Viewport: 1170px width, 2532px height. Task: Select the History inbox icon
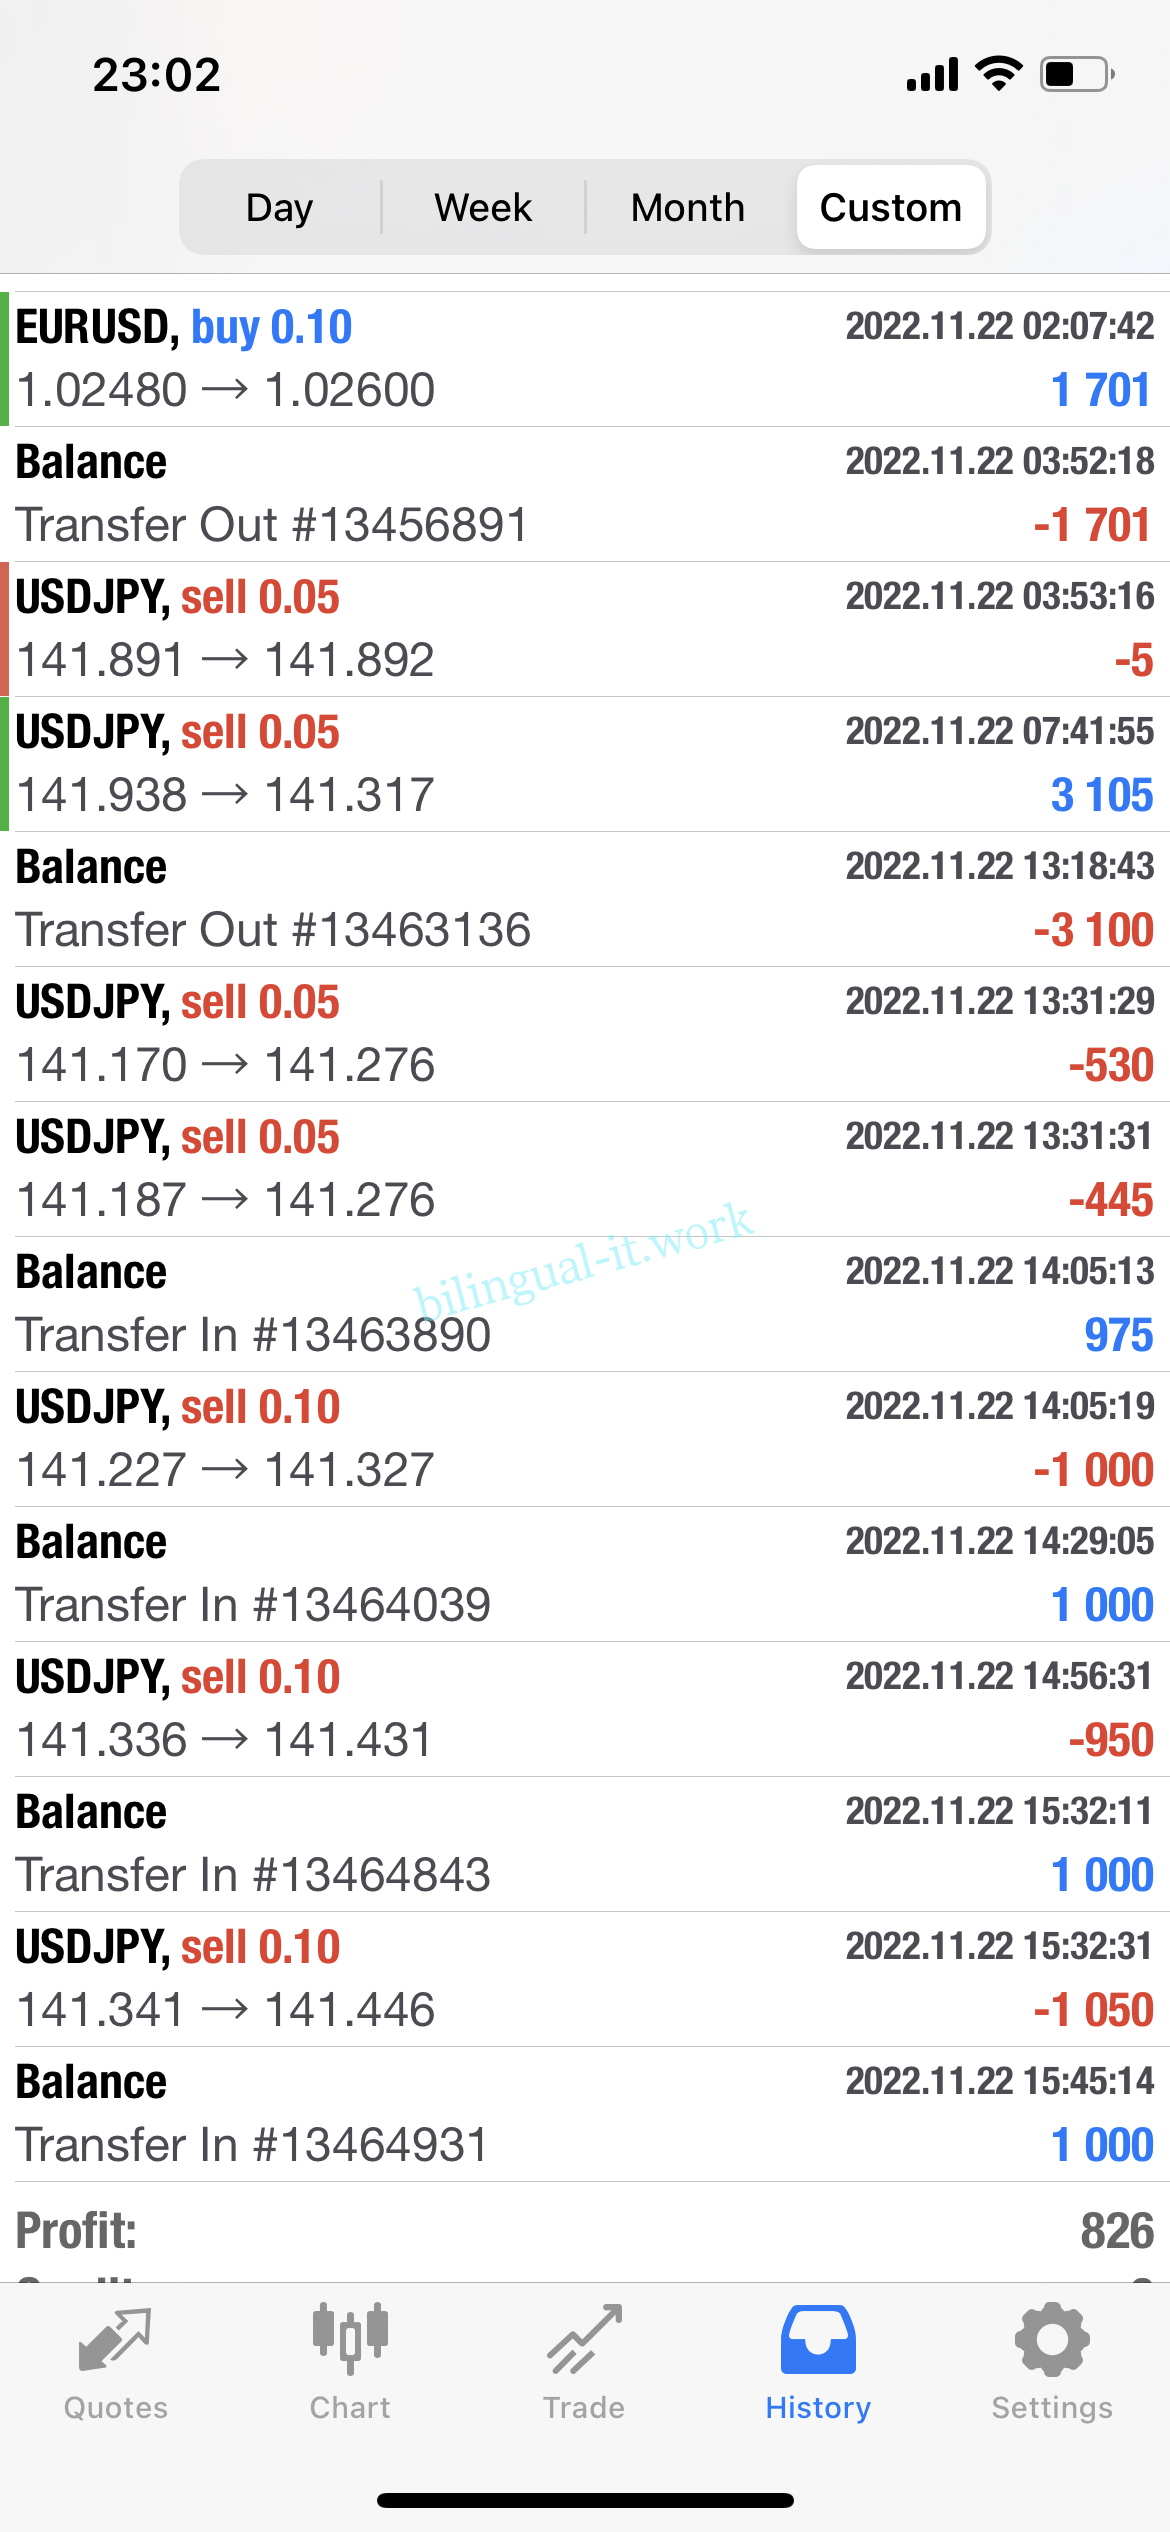coord(818,2340)
